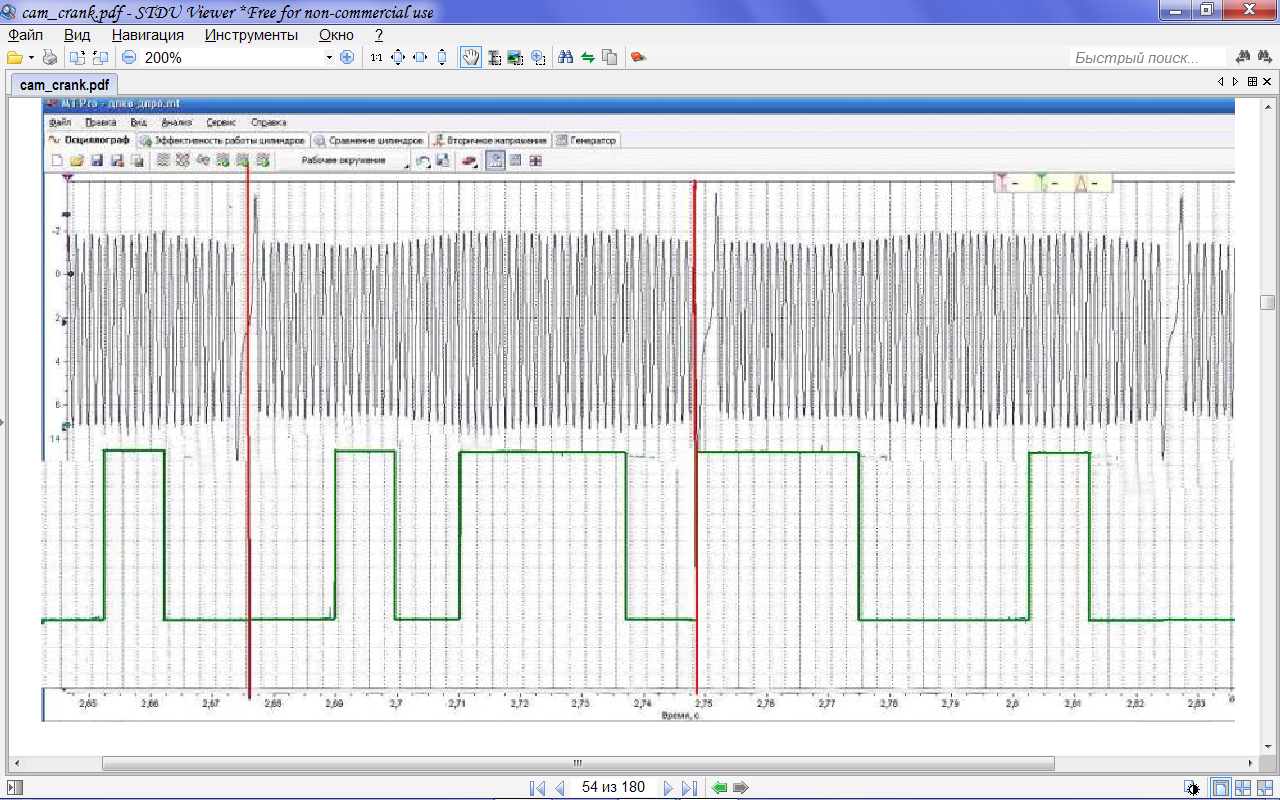
Task: Click the horizontal scrollbar right arrow
Action: pyautogui.click(x=1252, y=763)
